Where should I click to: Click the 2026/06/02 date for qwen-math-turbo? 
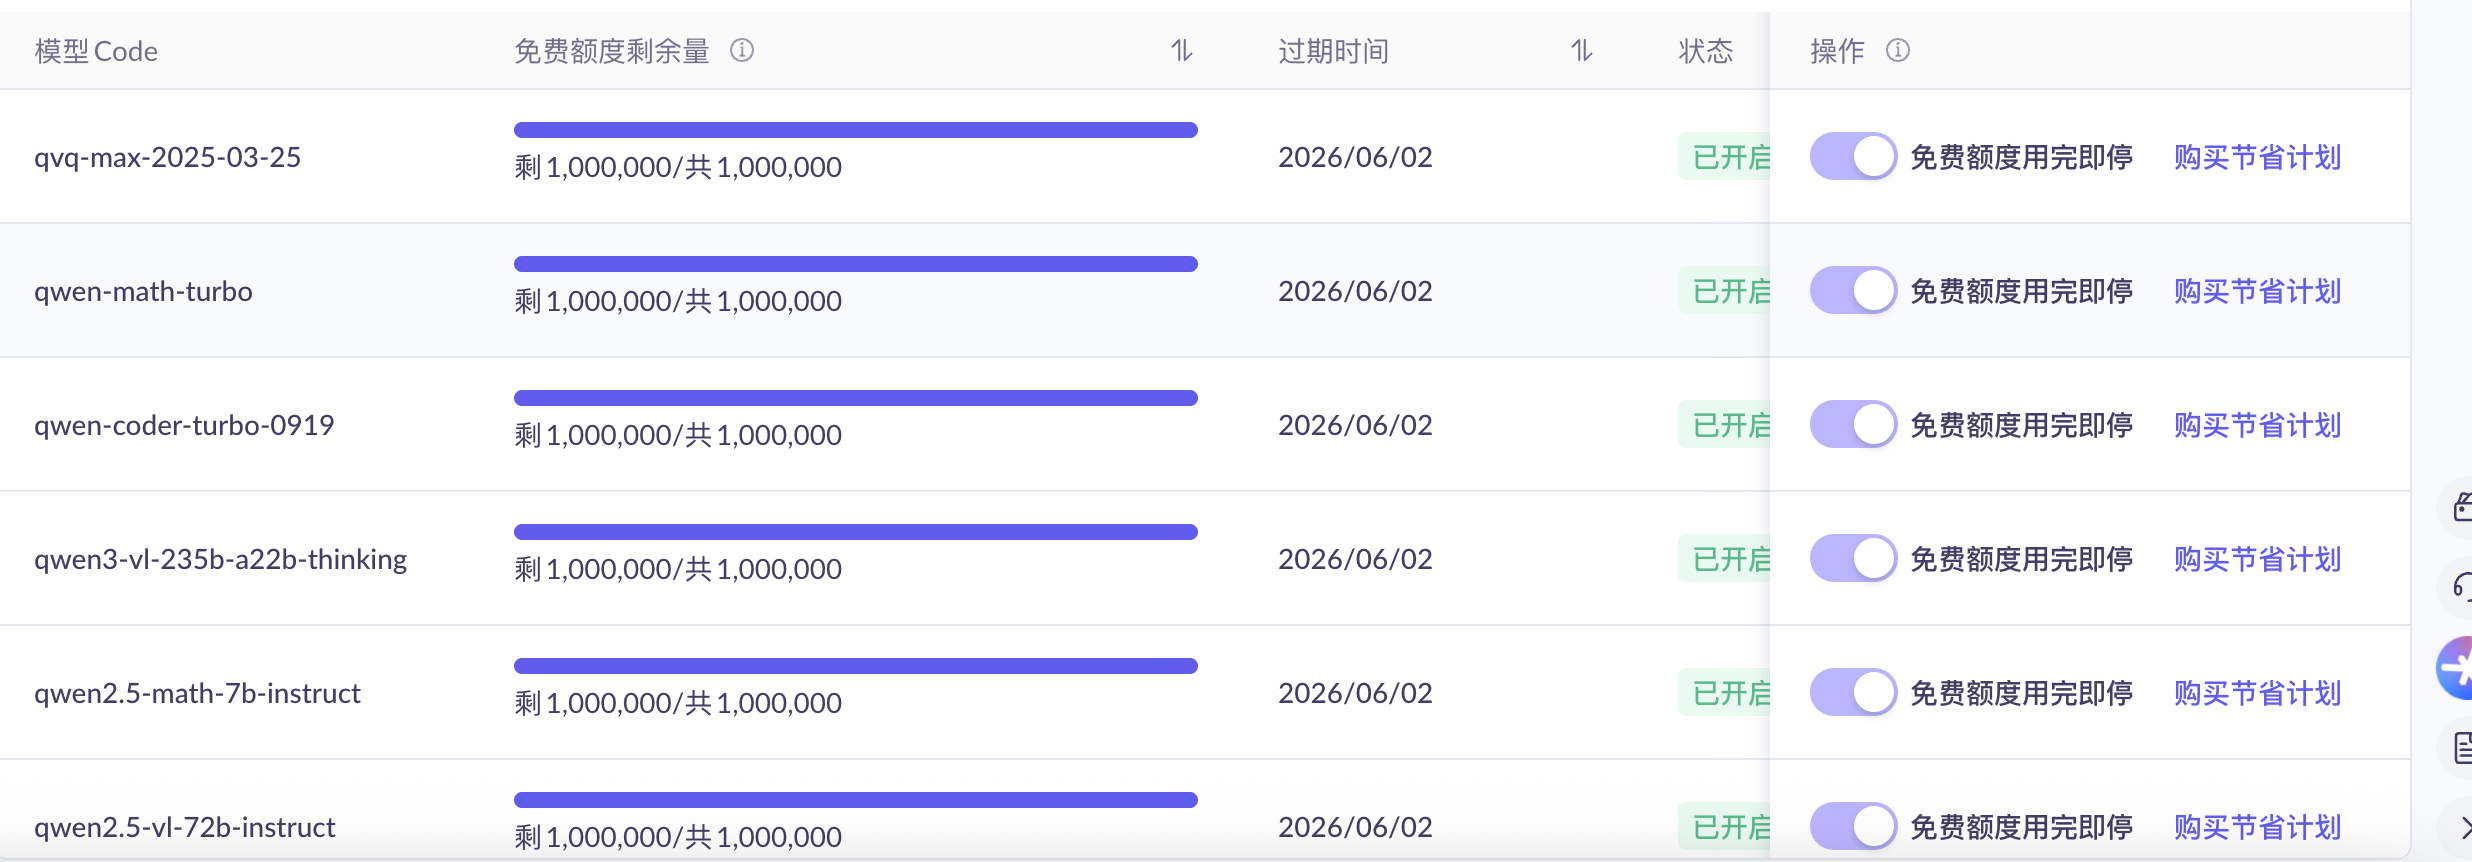pos(1355,291)
